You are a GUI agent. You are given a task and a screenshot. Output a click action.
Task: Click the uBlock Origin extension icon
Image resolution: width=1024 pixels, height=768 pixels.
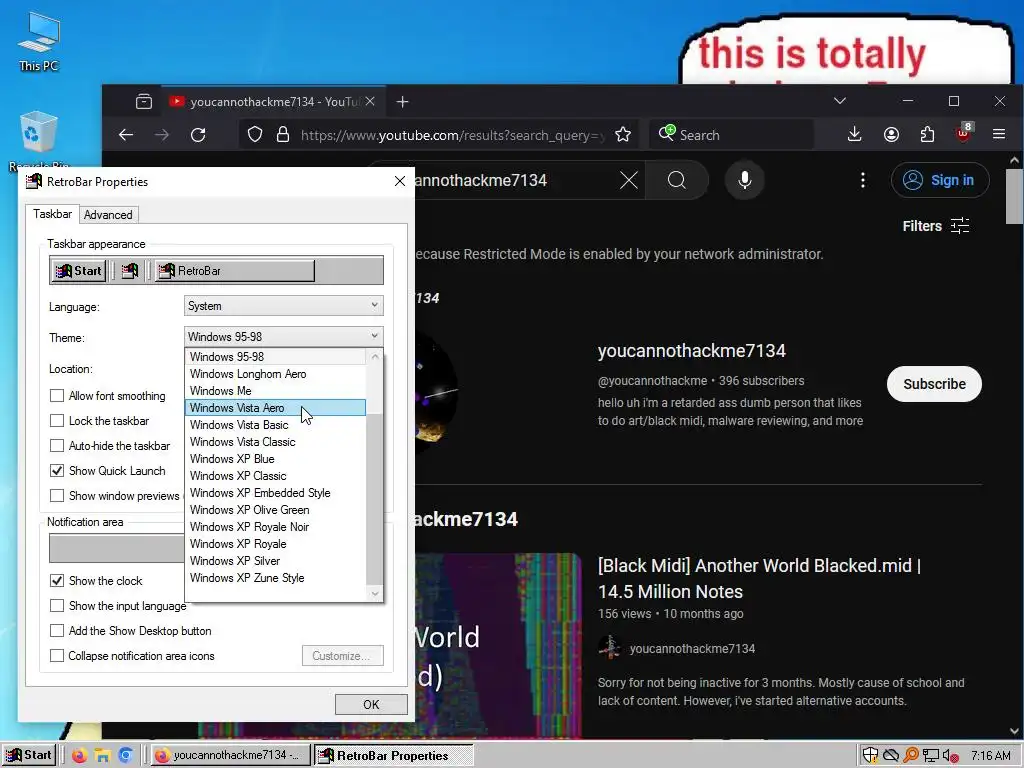[x=963, y=133]
